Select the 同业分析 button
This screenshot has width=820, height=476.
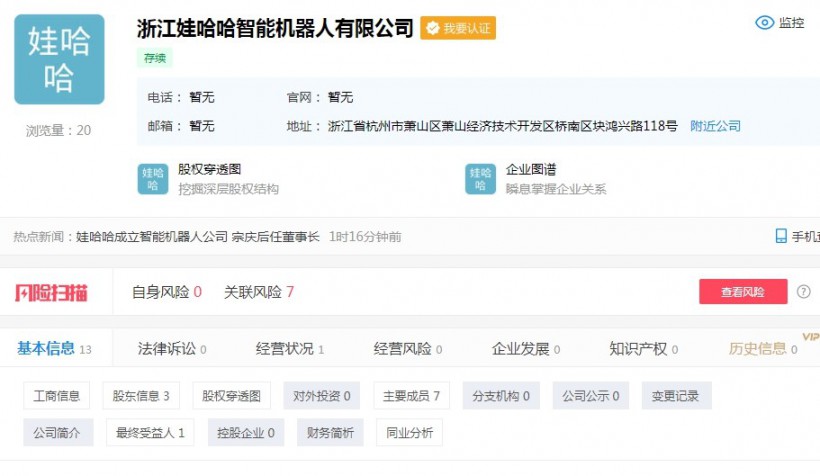tap(409, 433)
